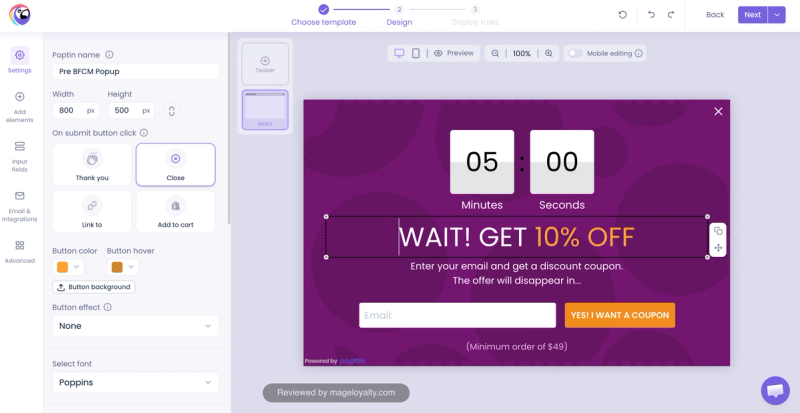Click Button background upload button

click(94, 287)
